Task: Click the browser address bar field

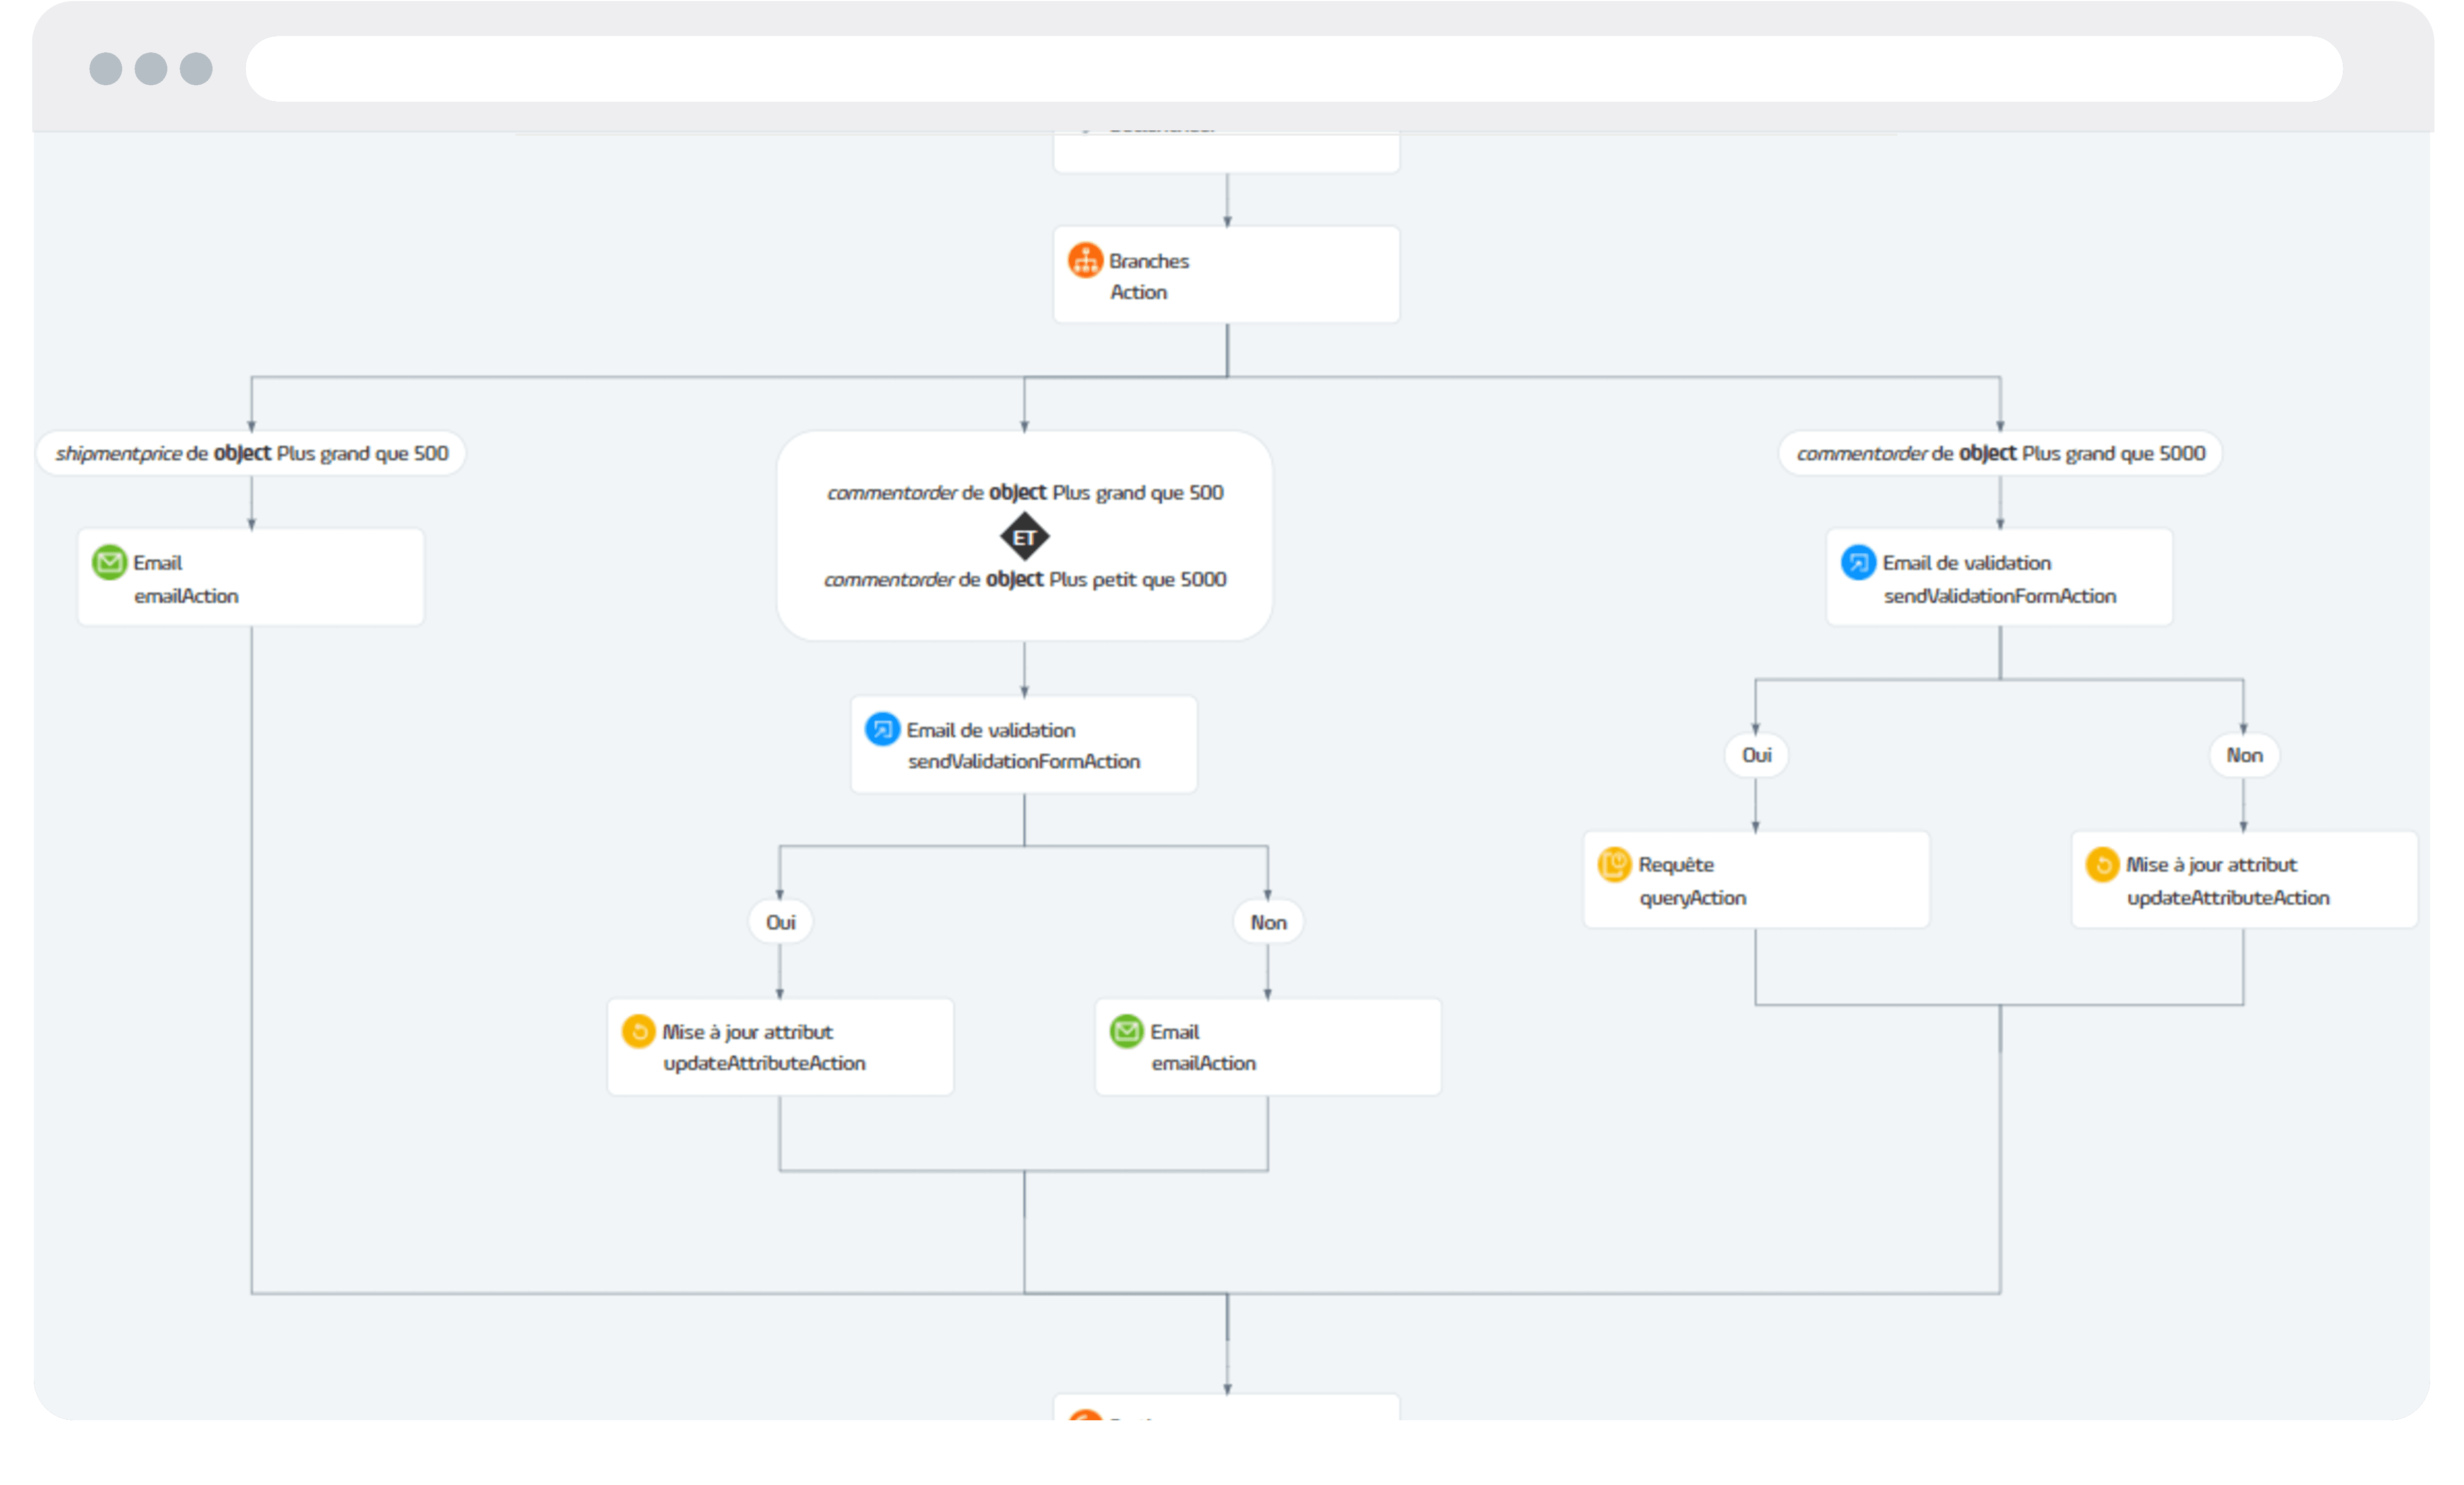Action: (1293, 68)
